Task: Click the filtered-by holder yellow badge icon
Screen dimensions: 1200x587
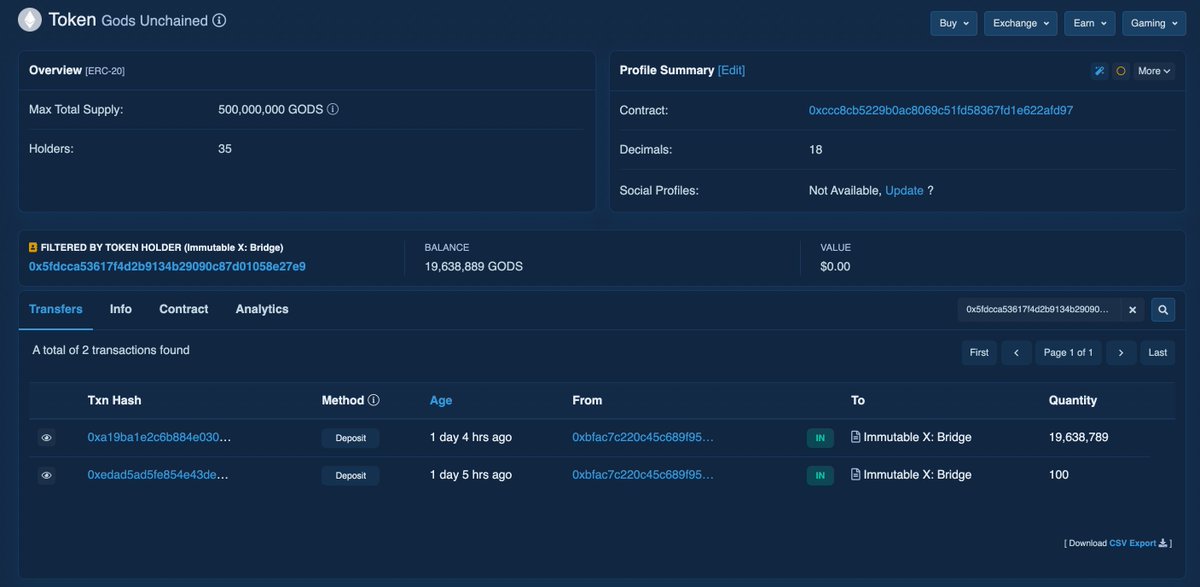Action: [x=33, y=247]
